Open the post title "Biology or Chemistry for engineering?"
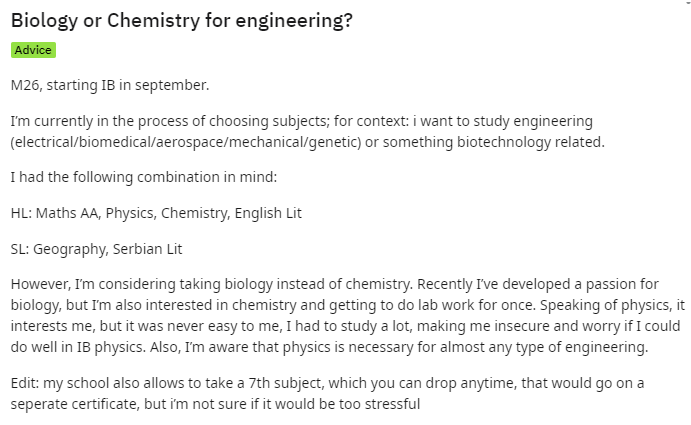This screenshot has height=425, width=691. (x=182, y=21)
